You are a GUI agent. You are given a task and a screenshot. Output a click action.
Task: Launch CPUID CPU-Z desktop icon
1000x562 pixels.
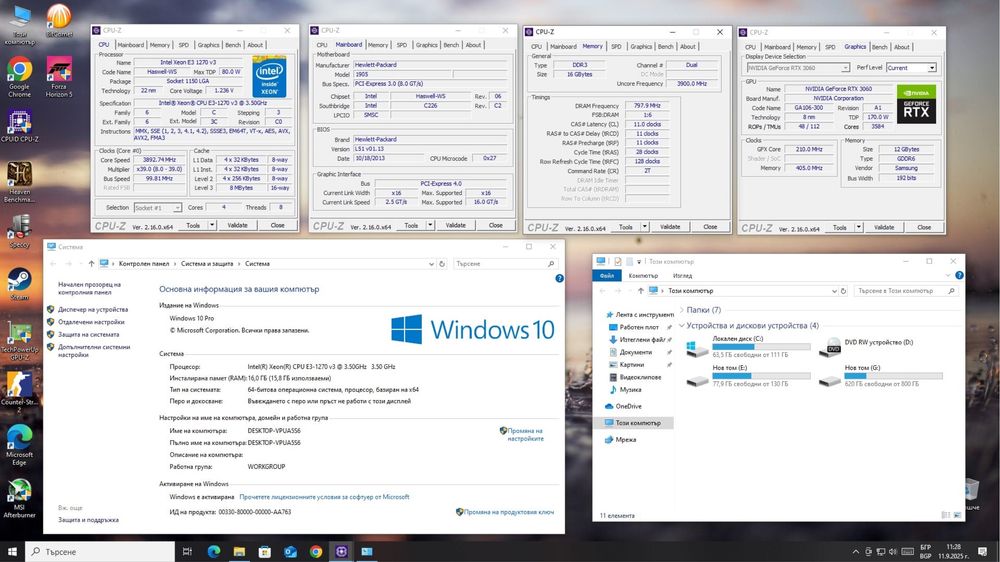click(19, 126)
